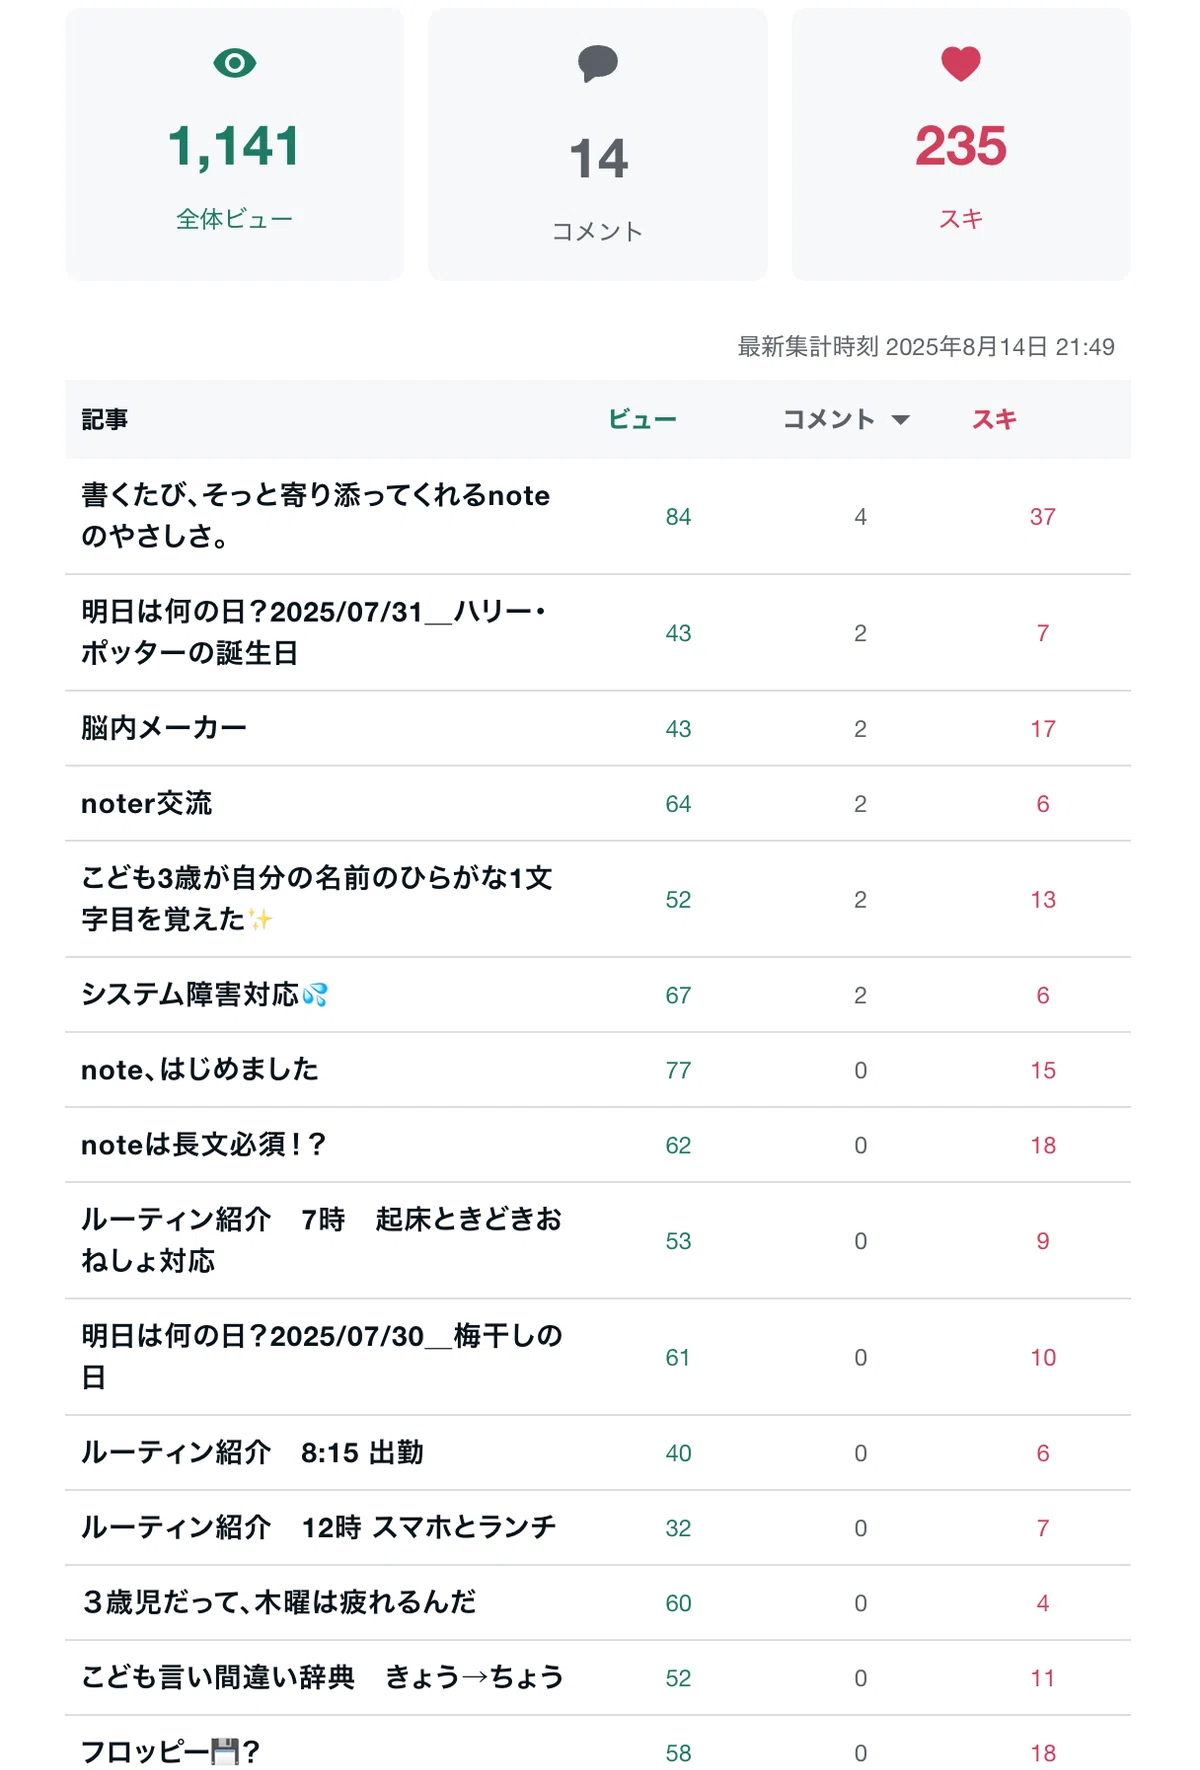Sort the table by スキ column
The width and height of the screenshot is (1200, 1770).
tap(994, 419)
